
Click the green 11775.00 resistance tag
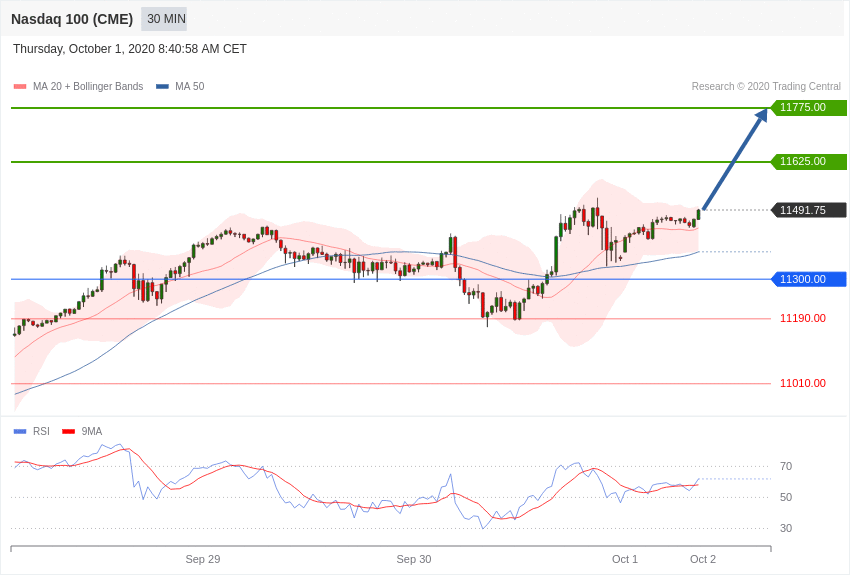point(809,107)
